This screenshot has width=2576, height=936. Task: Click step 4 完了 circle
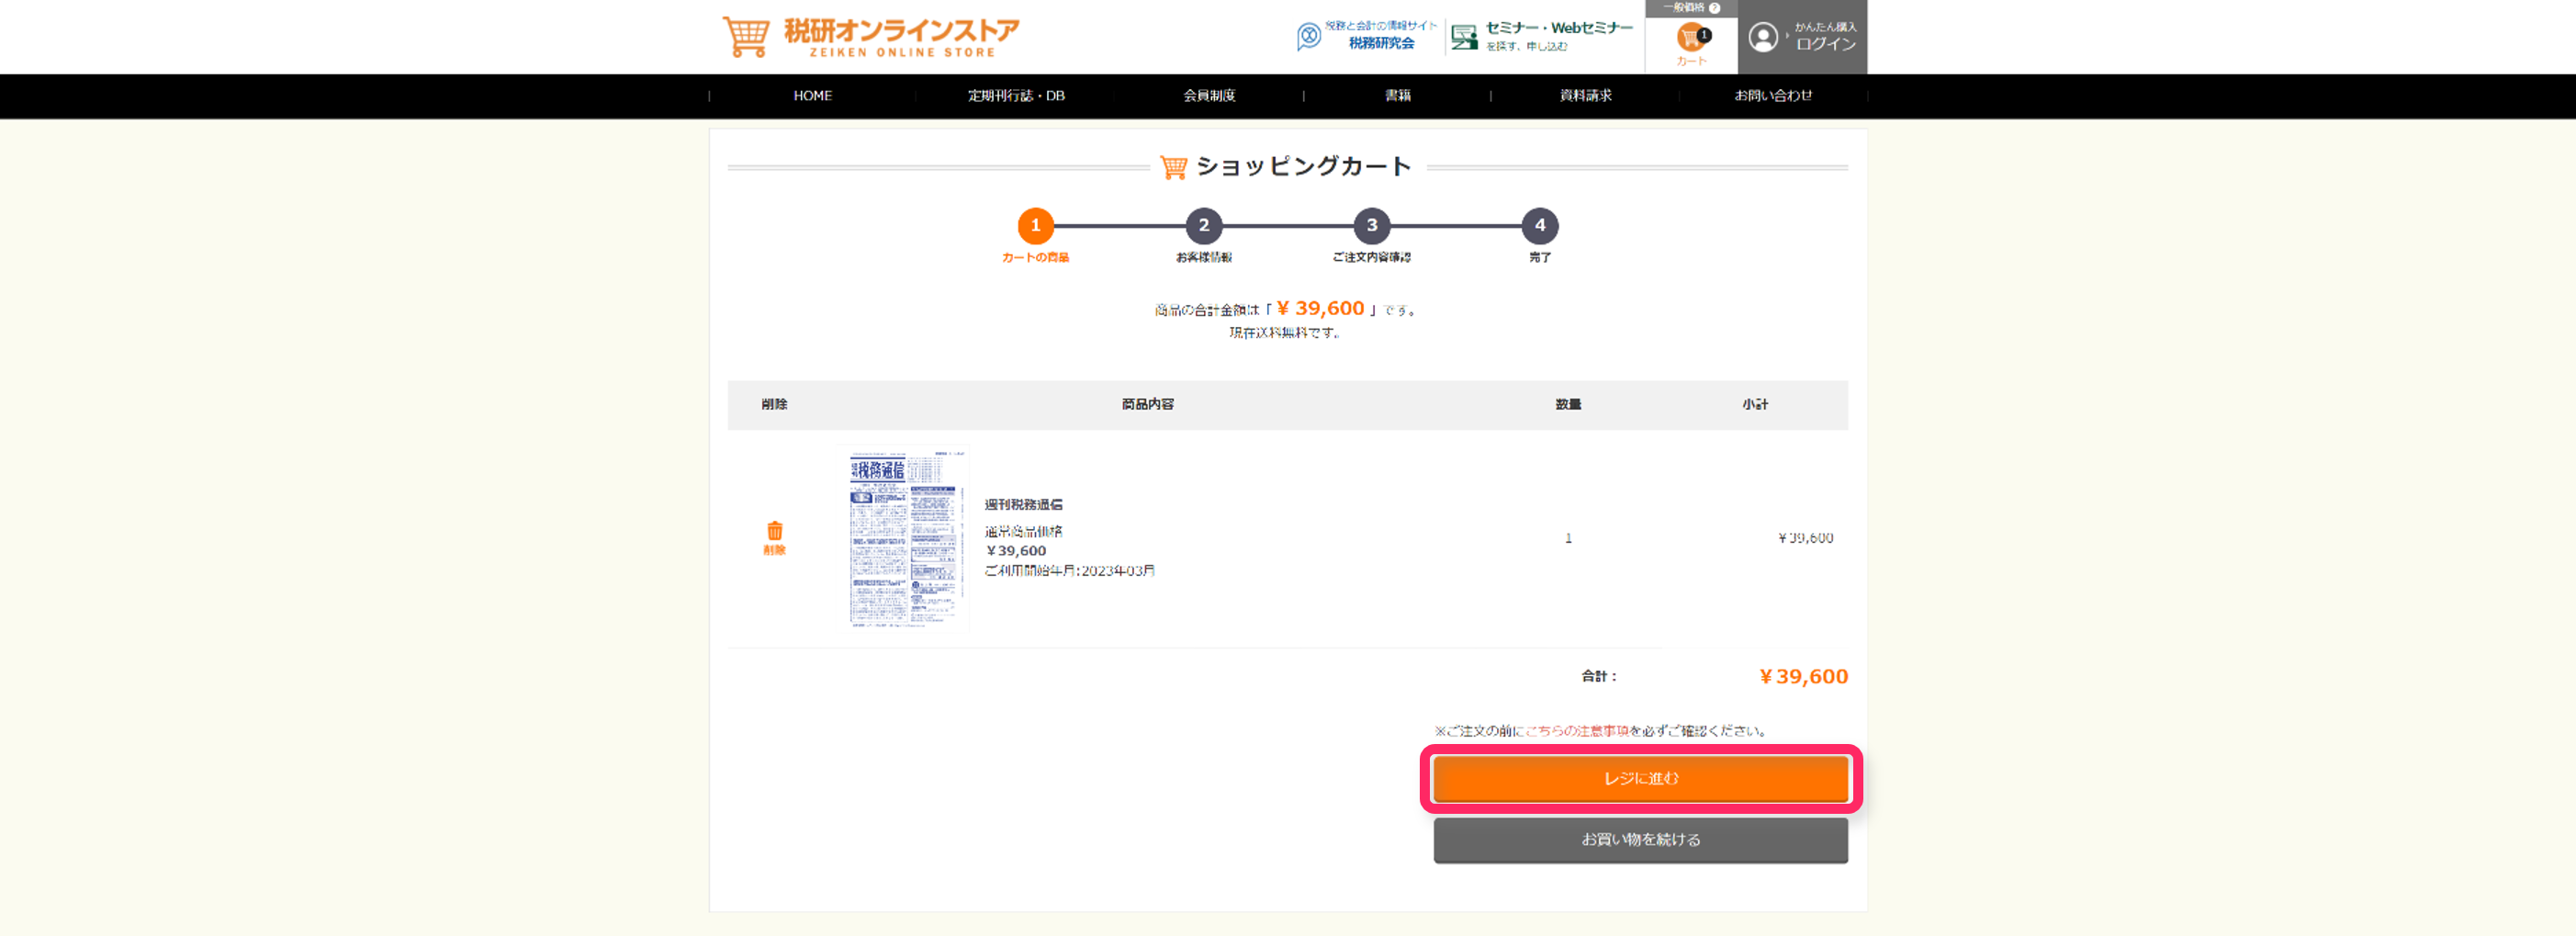tap(1540, 226)
